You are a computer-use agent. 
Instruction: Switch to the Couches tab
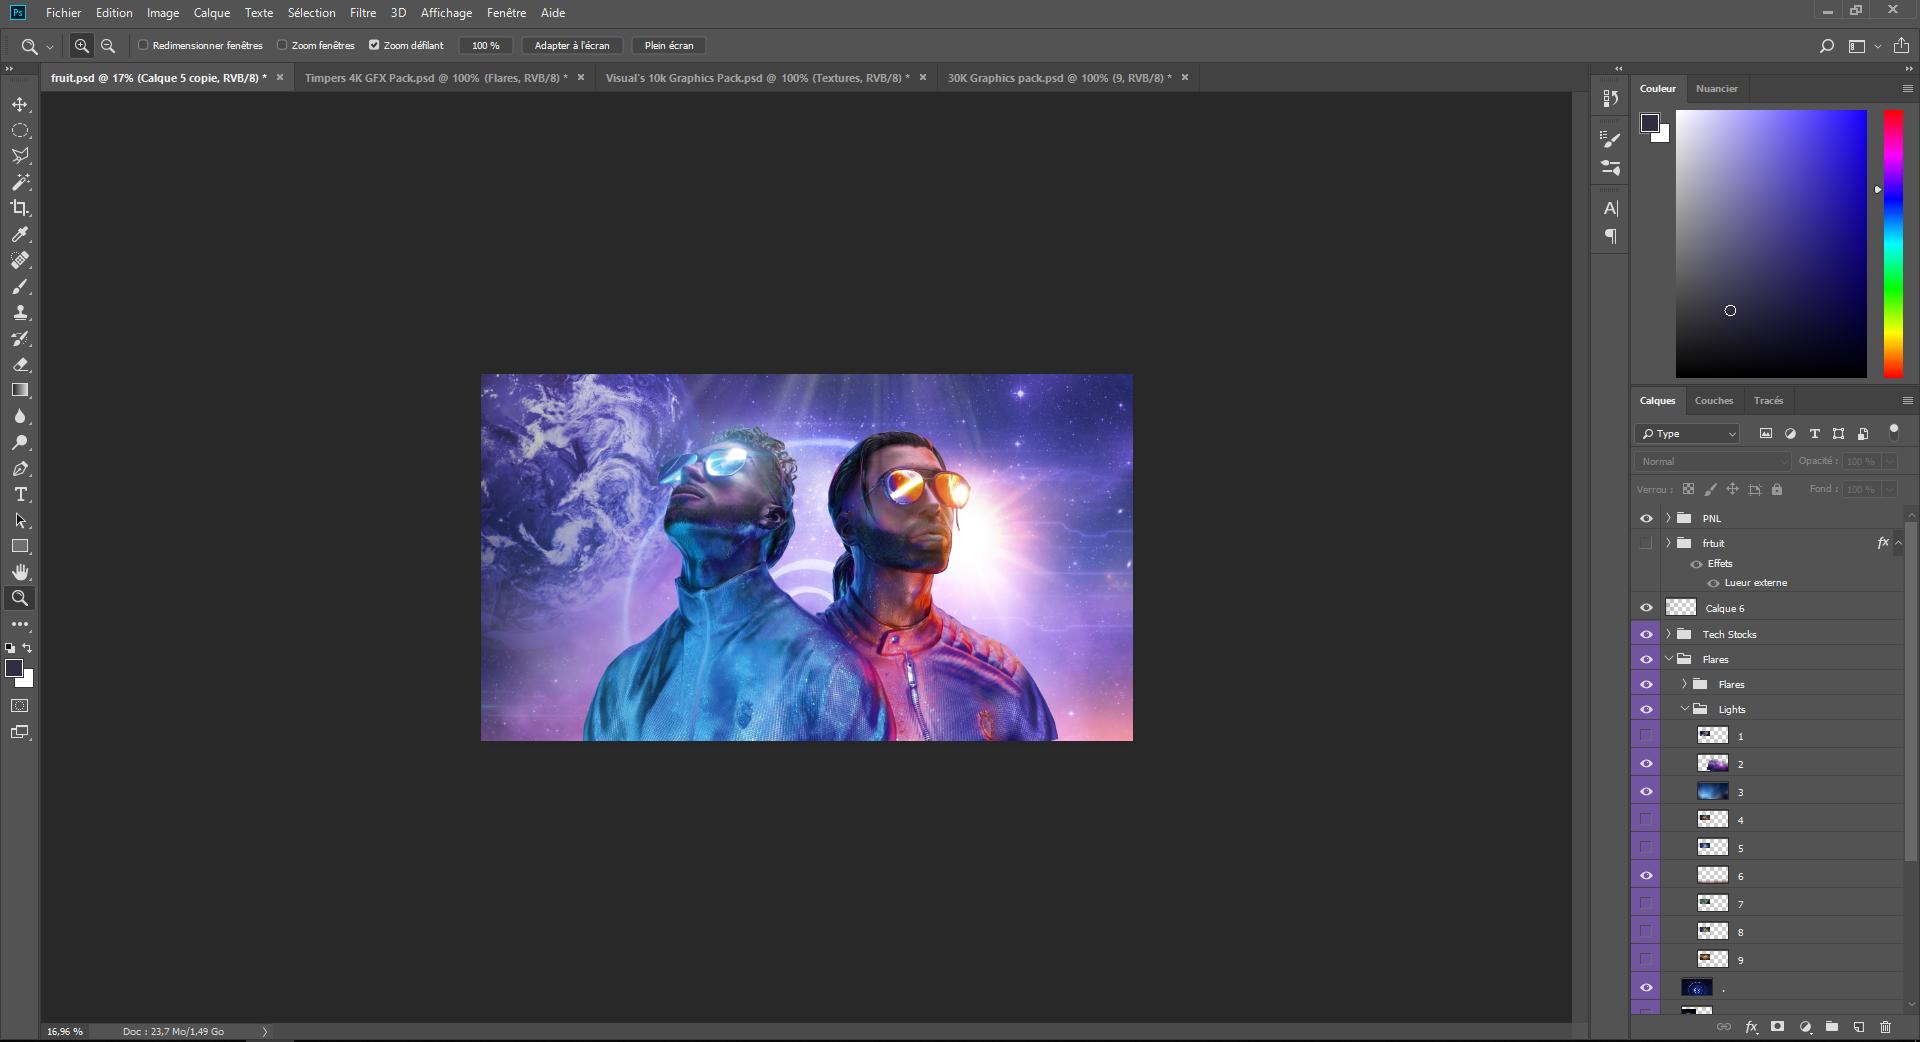[x=1714, y=401]
